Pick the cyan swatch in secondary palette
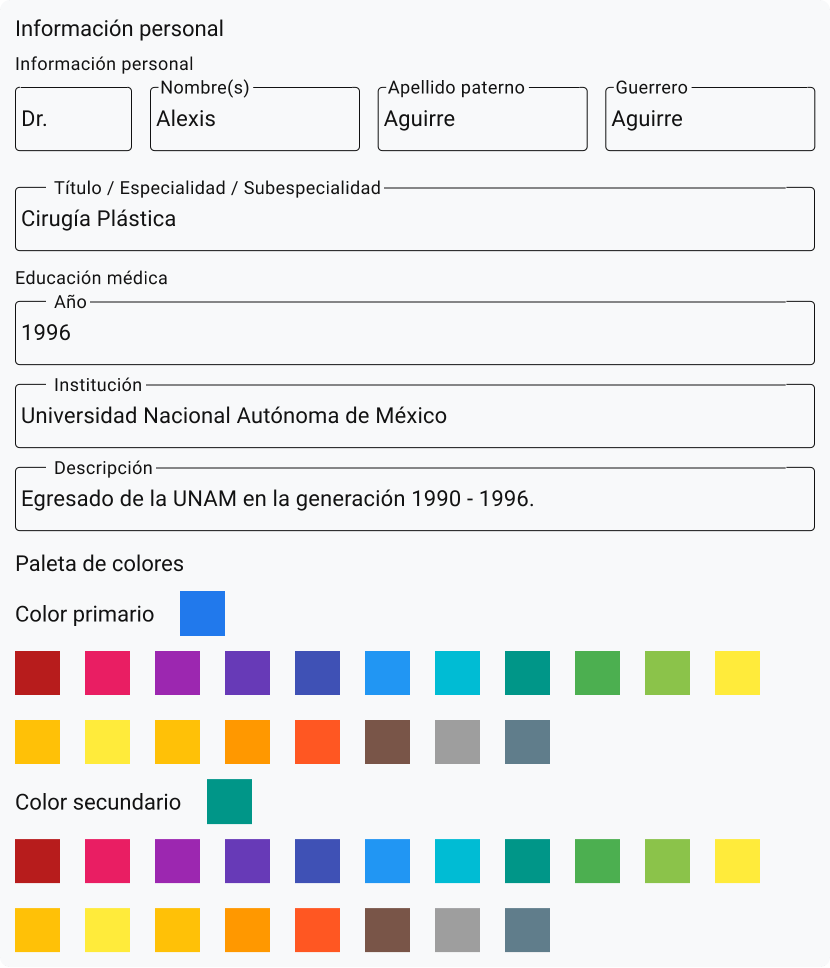This screenshot has height=968, width=830. tap(457, 861)
